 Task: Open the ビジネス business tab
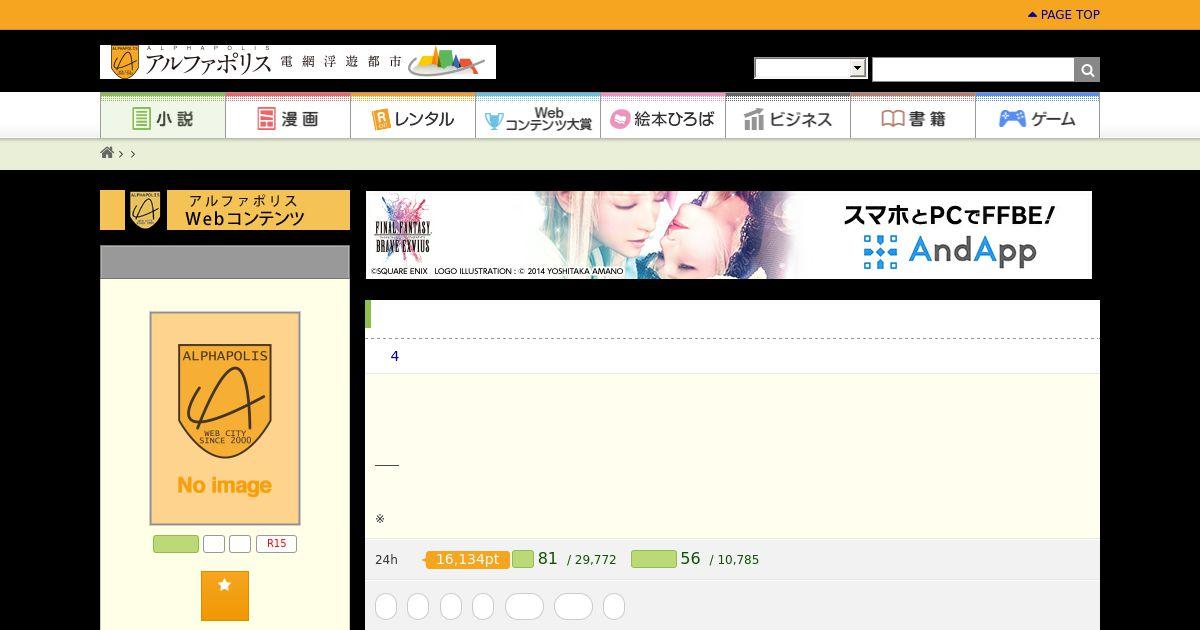[788, 117]
